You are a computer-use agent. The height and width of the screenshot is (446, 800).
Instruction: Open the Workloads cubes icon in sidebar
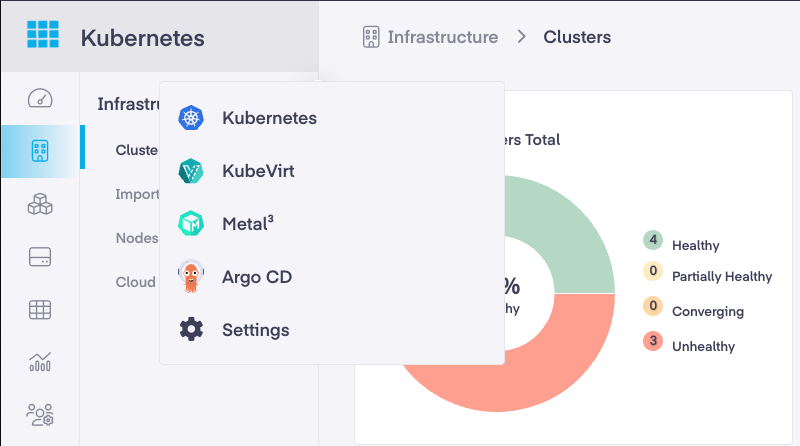click(40, 204)
